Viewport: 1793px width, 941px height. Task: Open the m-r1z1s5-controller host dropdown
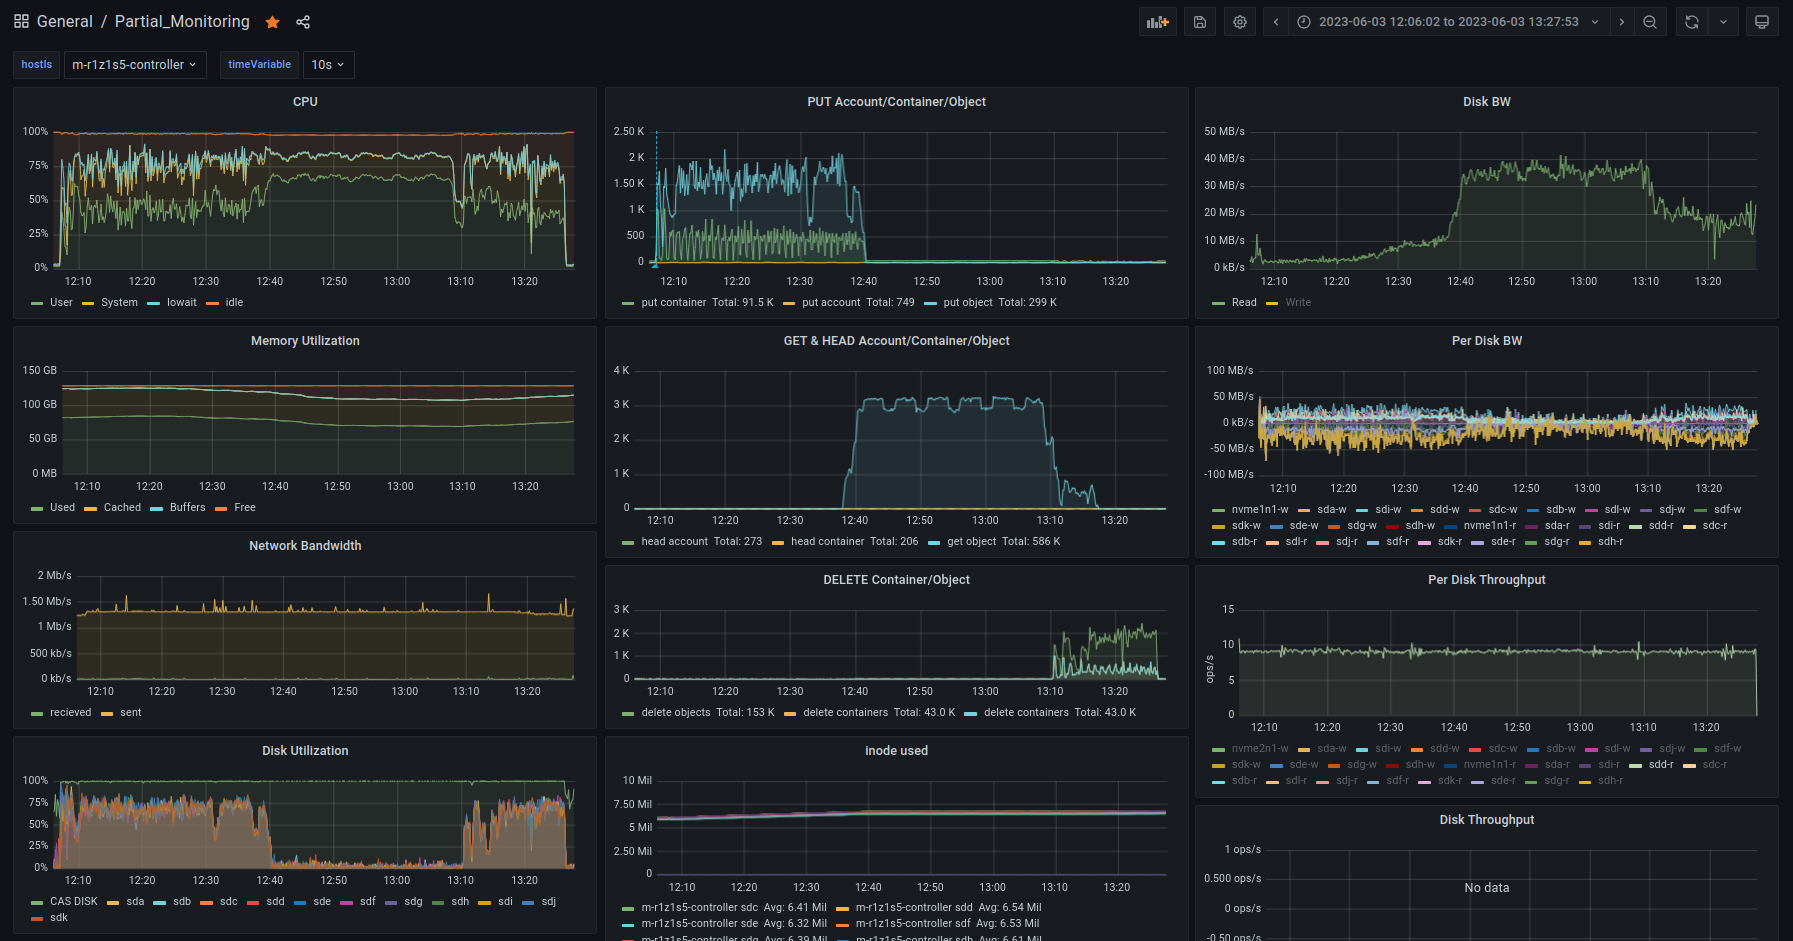(x=135, y=65)
